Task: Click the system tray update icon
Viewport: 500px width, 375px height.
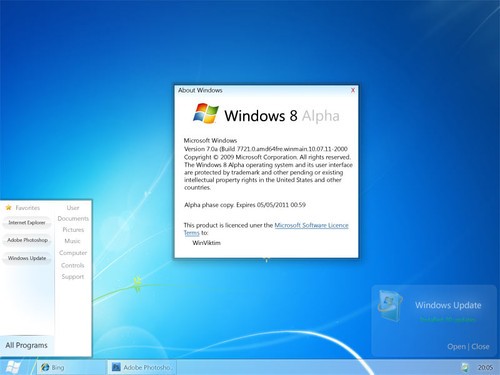Action: click(x=464, y=368)
